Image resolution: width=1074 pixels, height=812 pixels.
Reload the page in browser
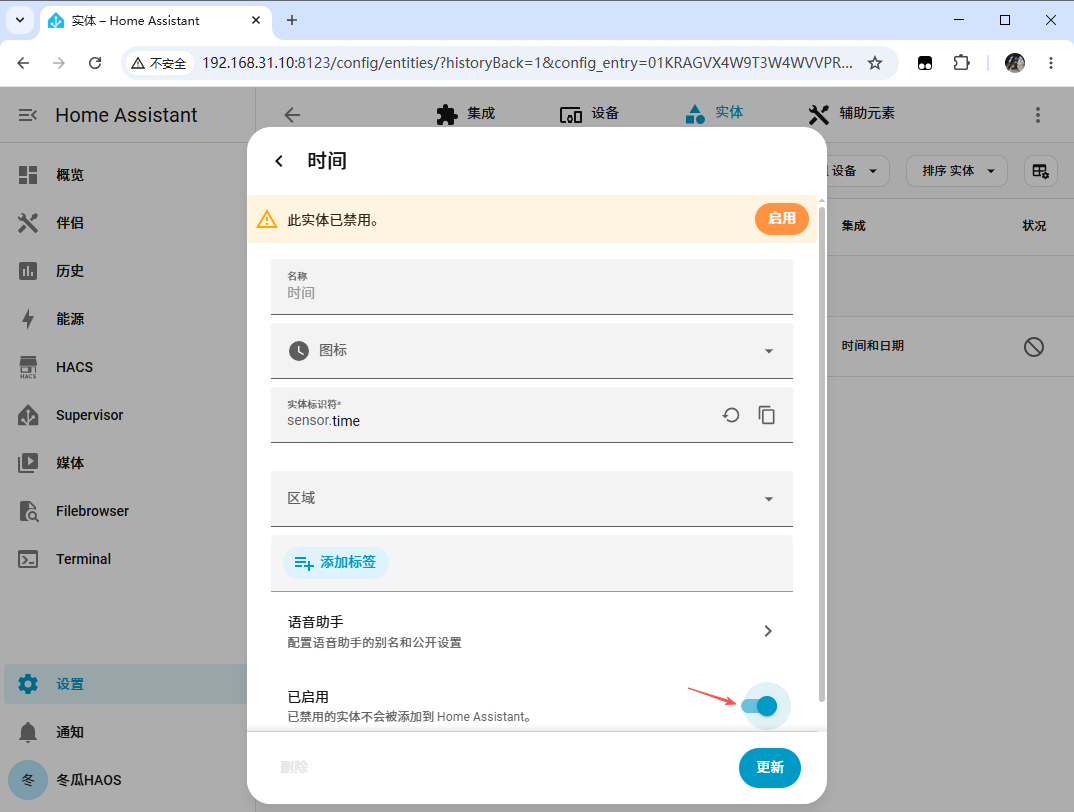pyautogui.click(x=95, y=63)
